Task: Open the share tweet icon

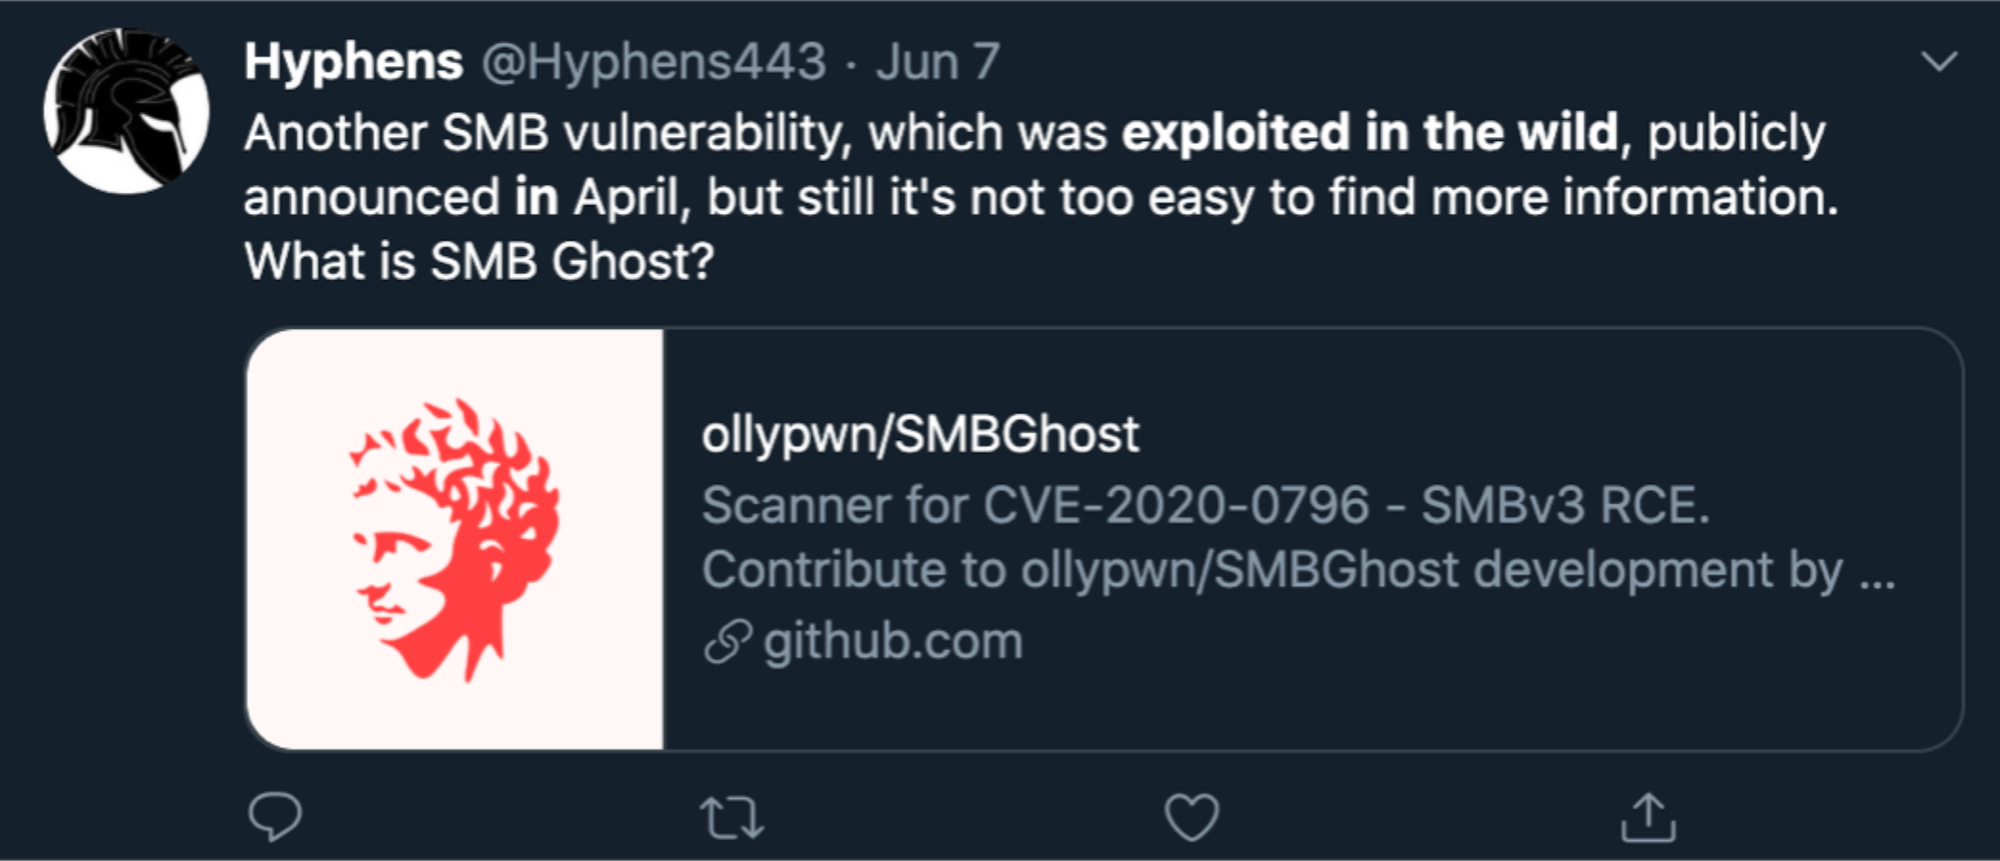Action: (1648, 817)
